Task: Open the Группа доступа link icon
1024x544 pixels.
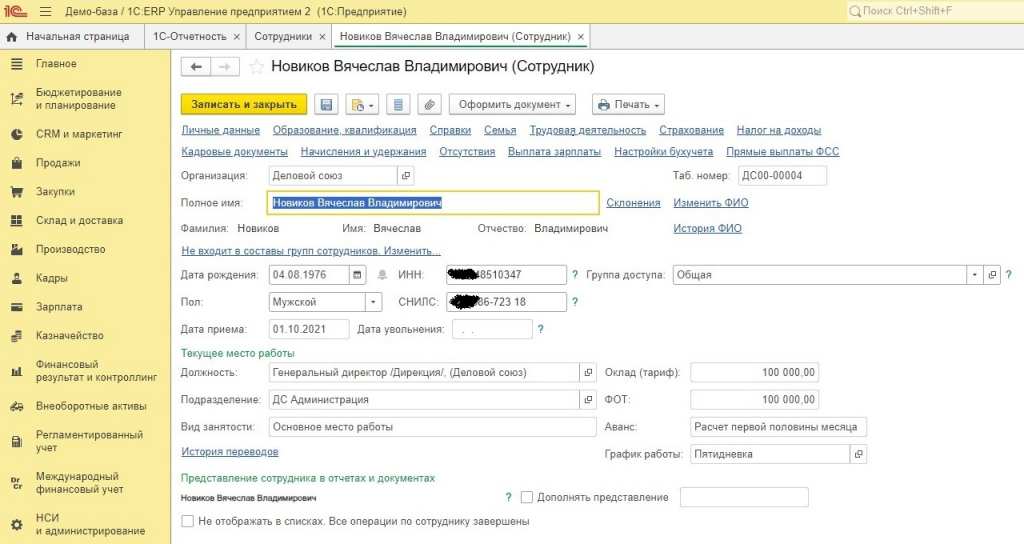Action: coord(992,275)
